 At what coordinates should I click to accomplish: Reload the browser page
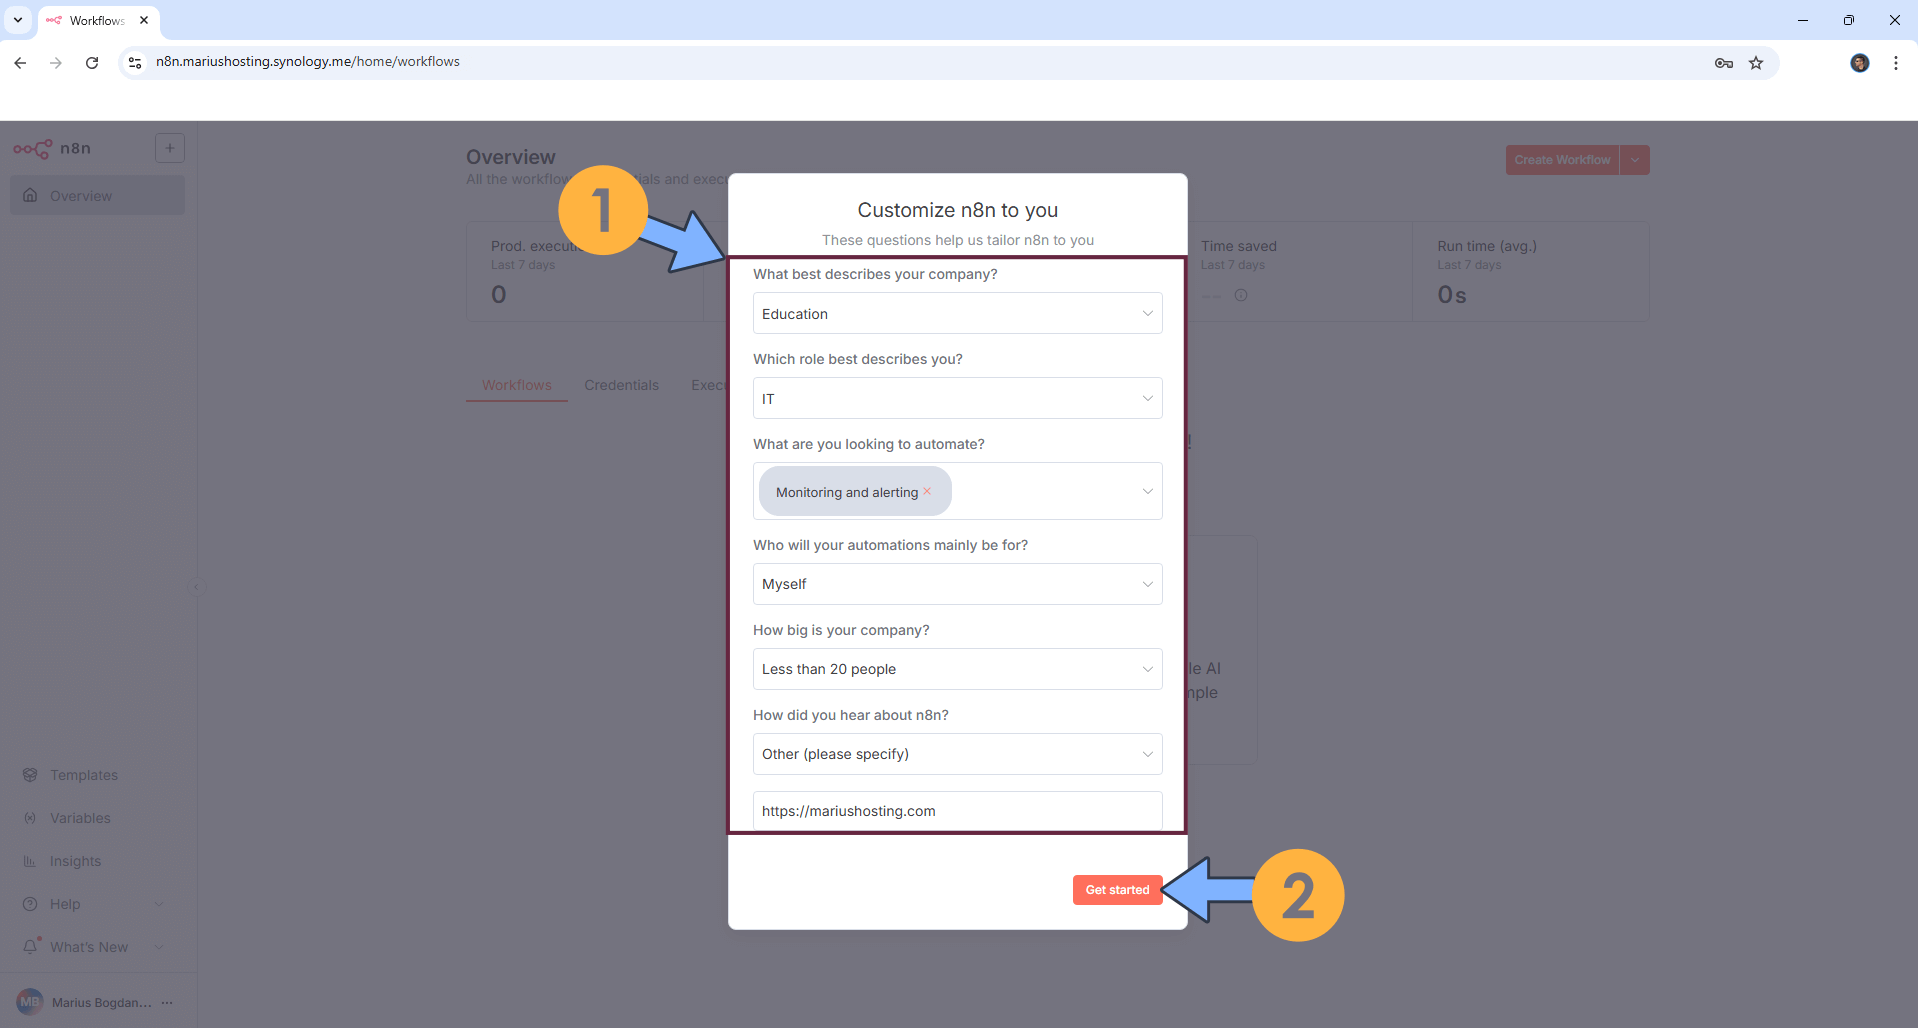point(92,63)
